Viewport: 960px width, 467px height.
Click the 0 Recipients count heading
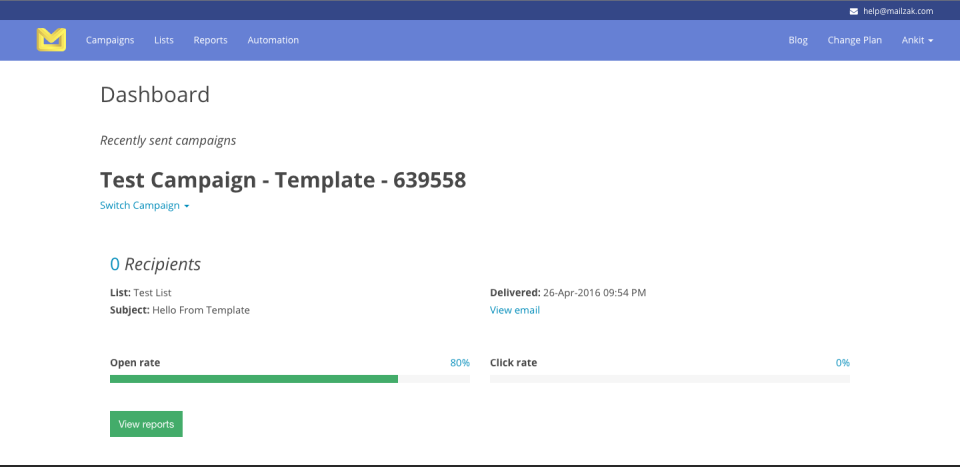pos(156,264)
